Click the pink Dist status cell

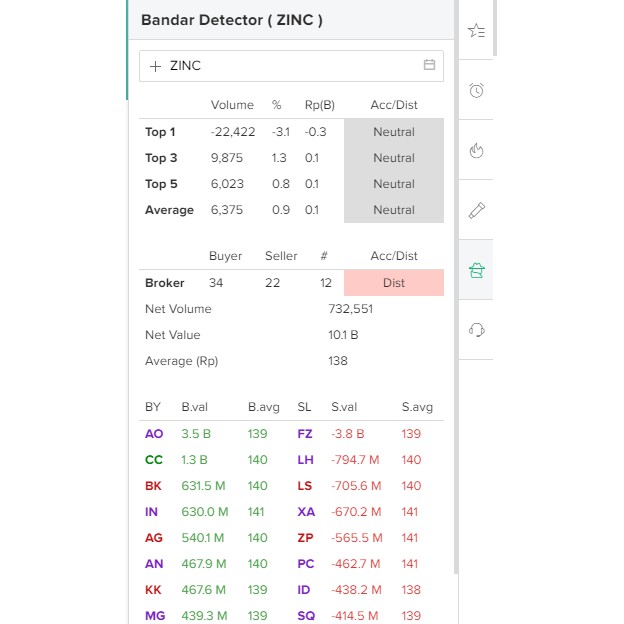point(394,283)
